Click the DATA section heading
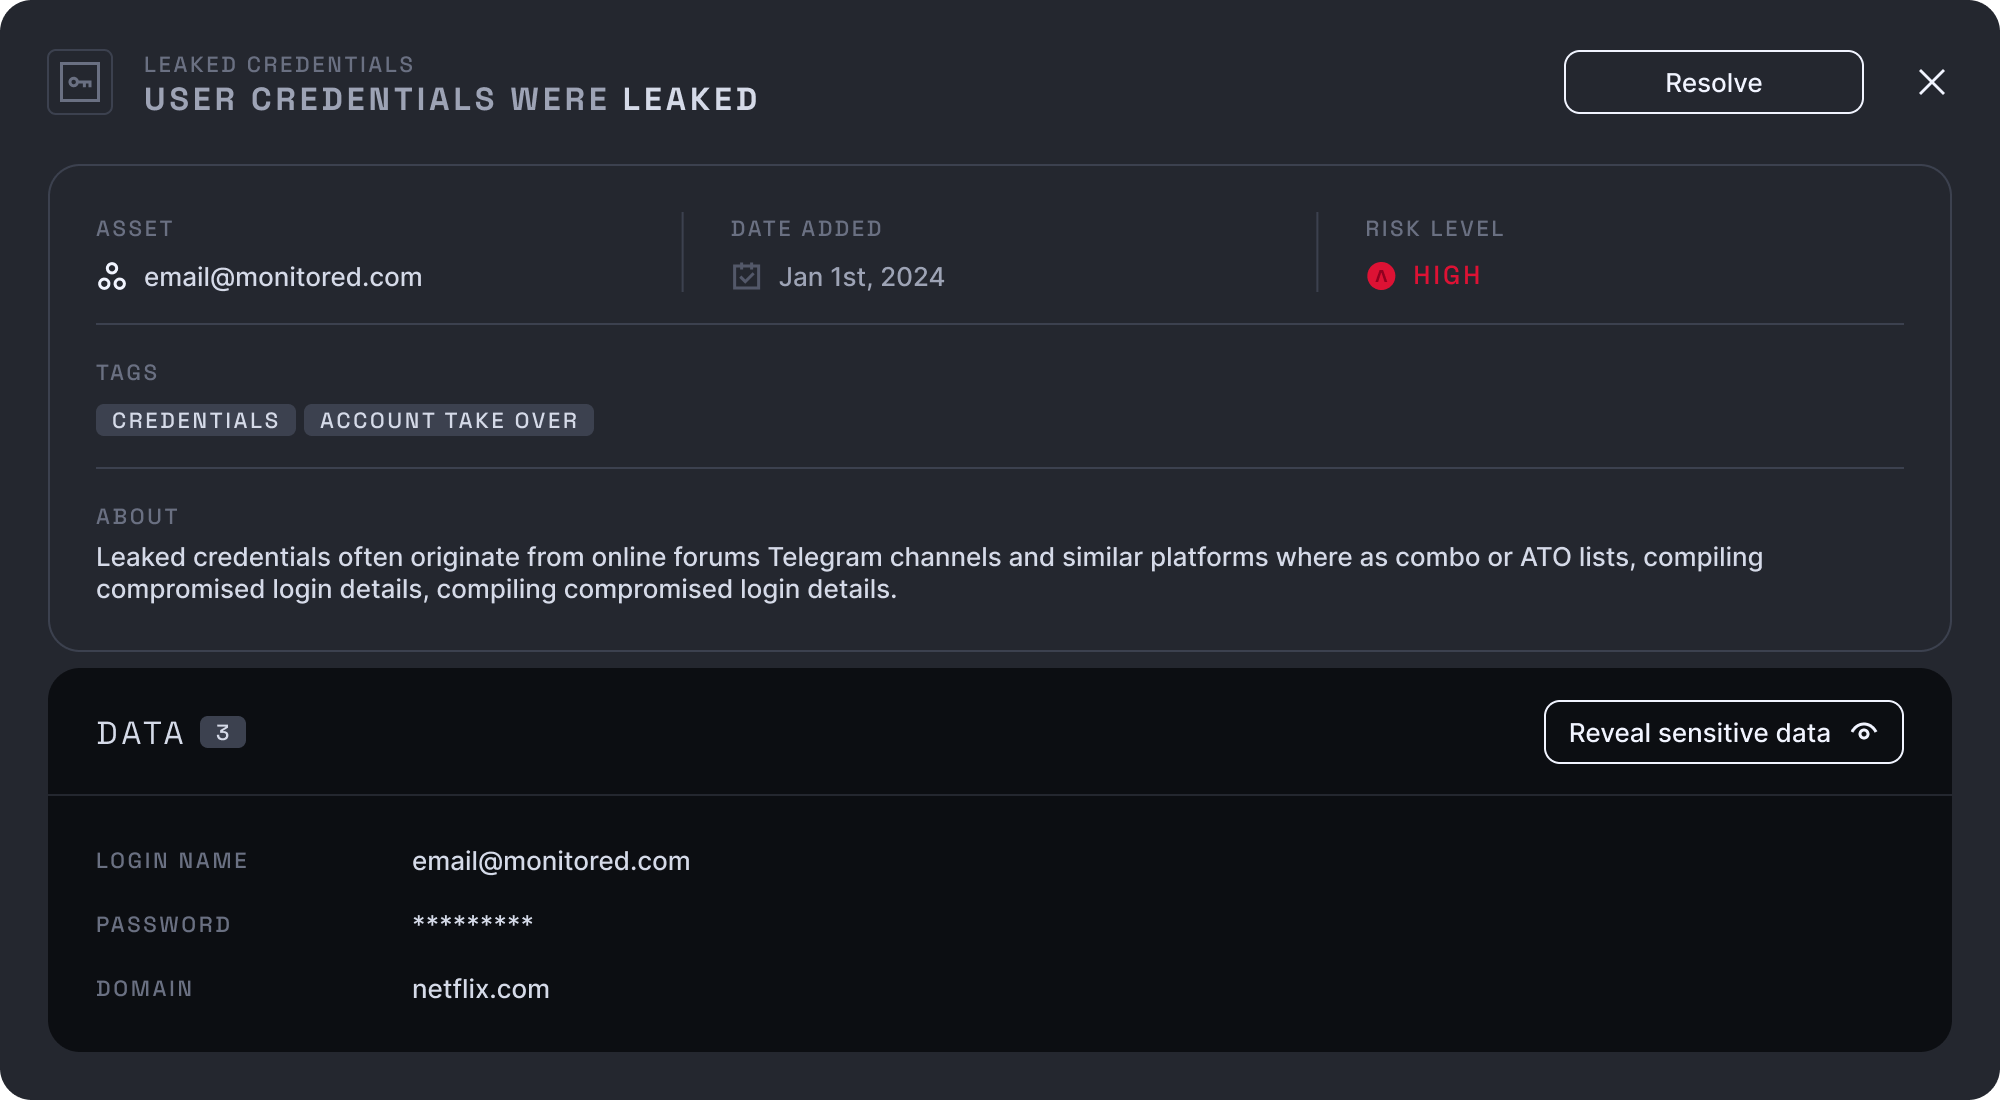 coord(141,733)
